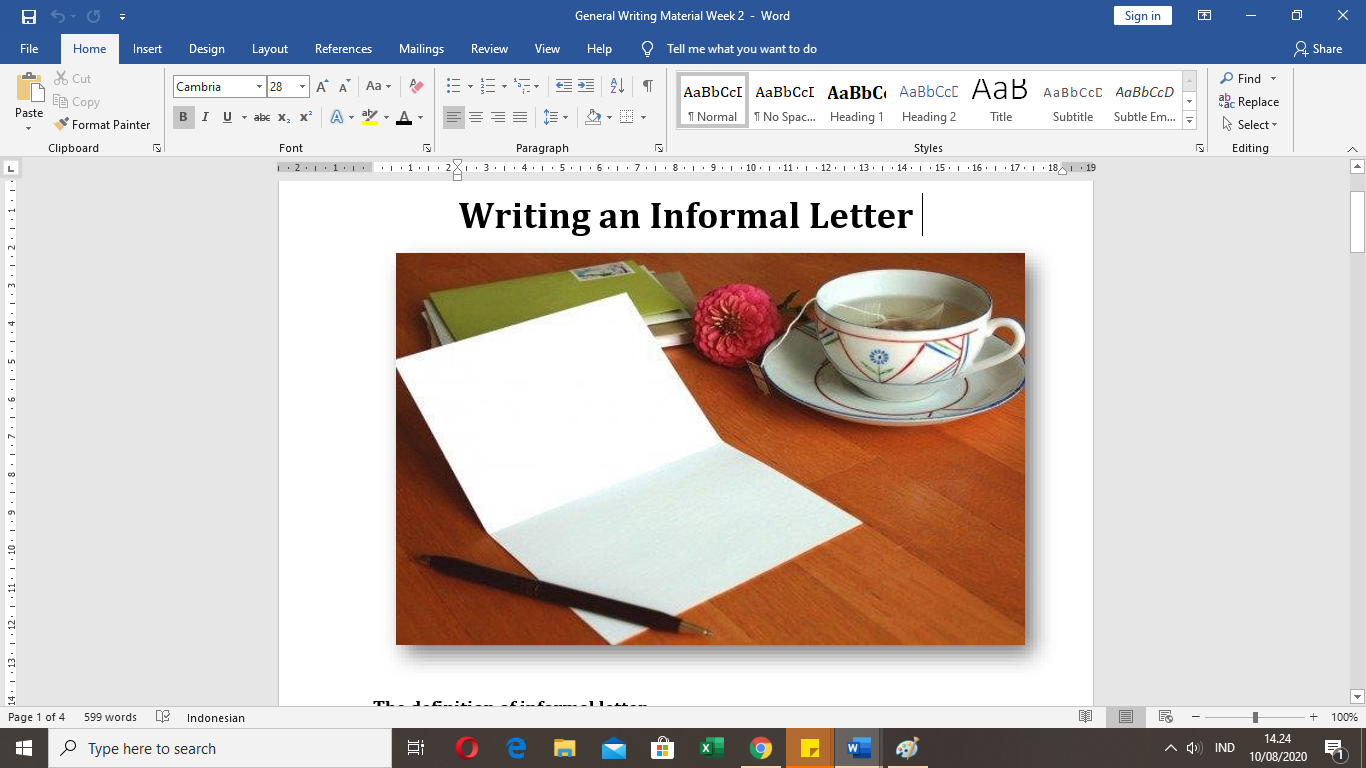Expand the Styles gallery more arrow
Image resolution: width=1366 pixels, height=768 pixels.
pos(1189,121)
